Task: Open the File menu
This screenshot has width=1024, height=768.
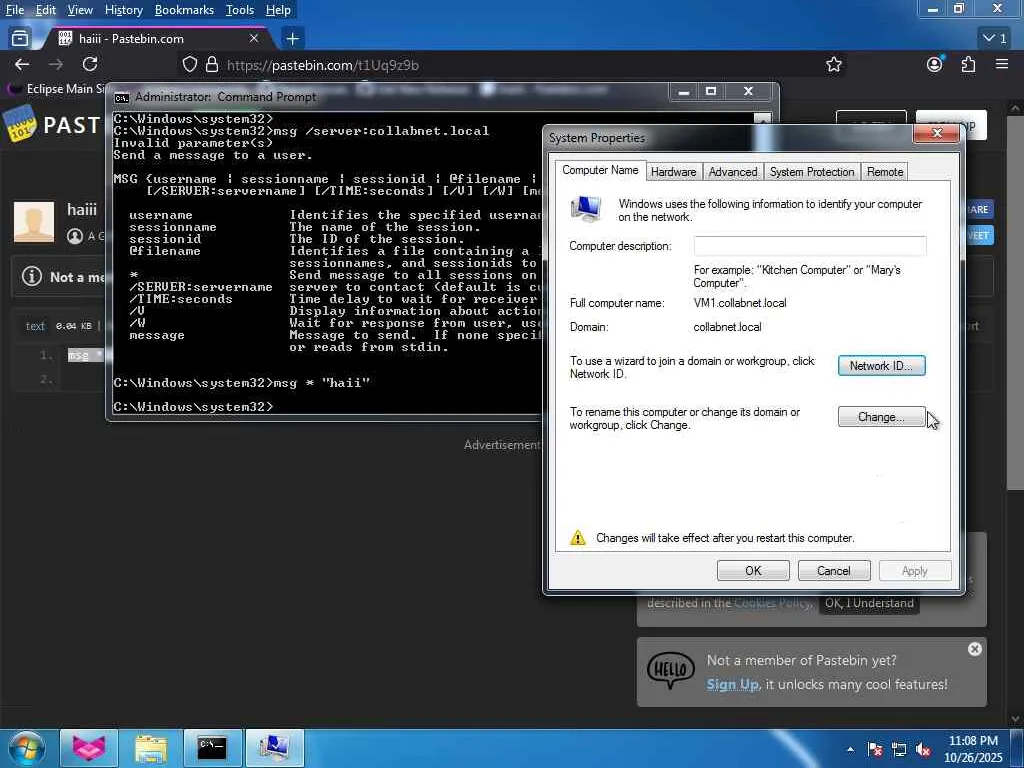Action: (x=14, y=10)
